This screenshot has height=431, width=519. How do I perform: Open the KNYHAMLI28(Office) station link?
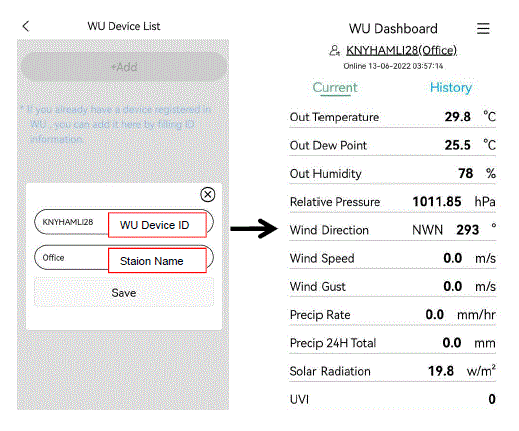[x=401, y=50]
